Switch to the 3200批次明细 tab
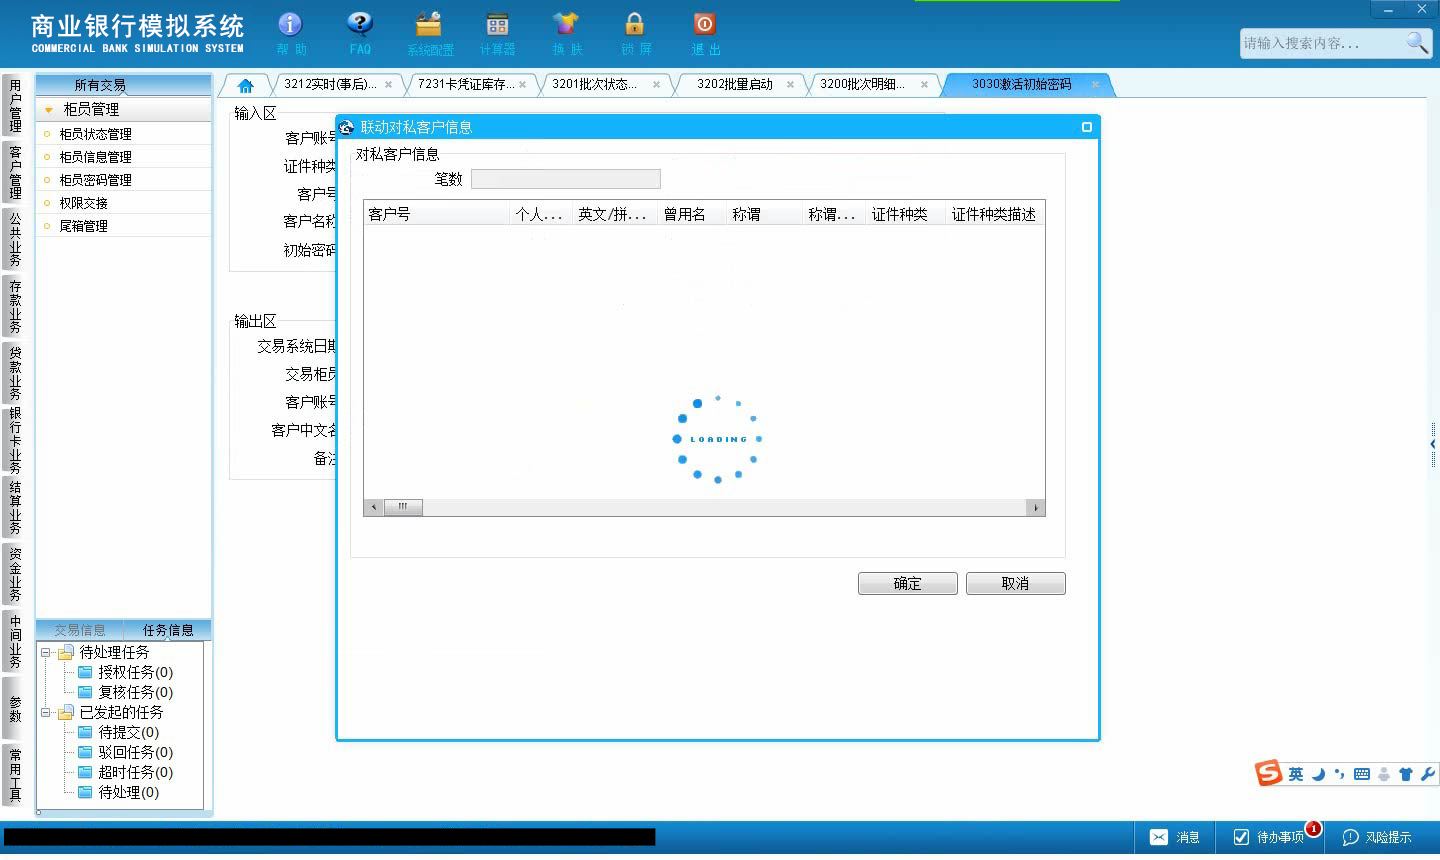 [x=862, y=84]
